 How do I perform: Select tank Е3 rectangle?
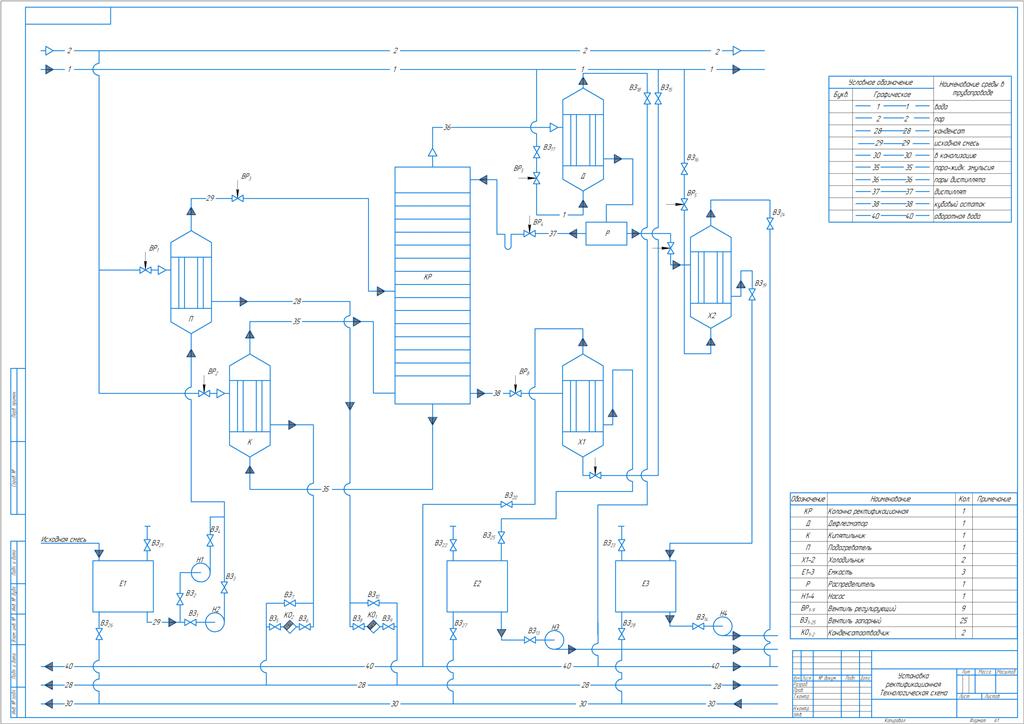pos(646,586)
